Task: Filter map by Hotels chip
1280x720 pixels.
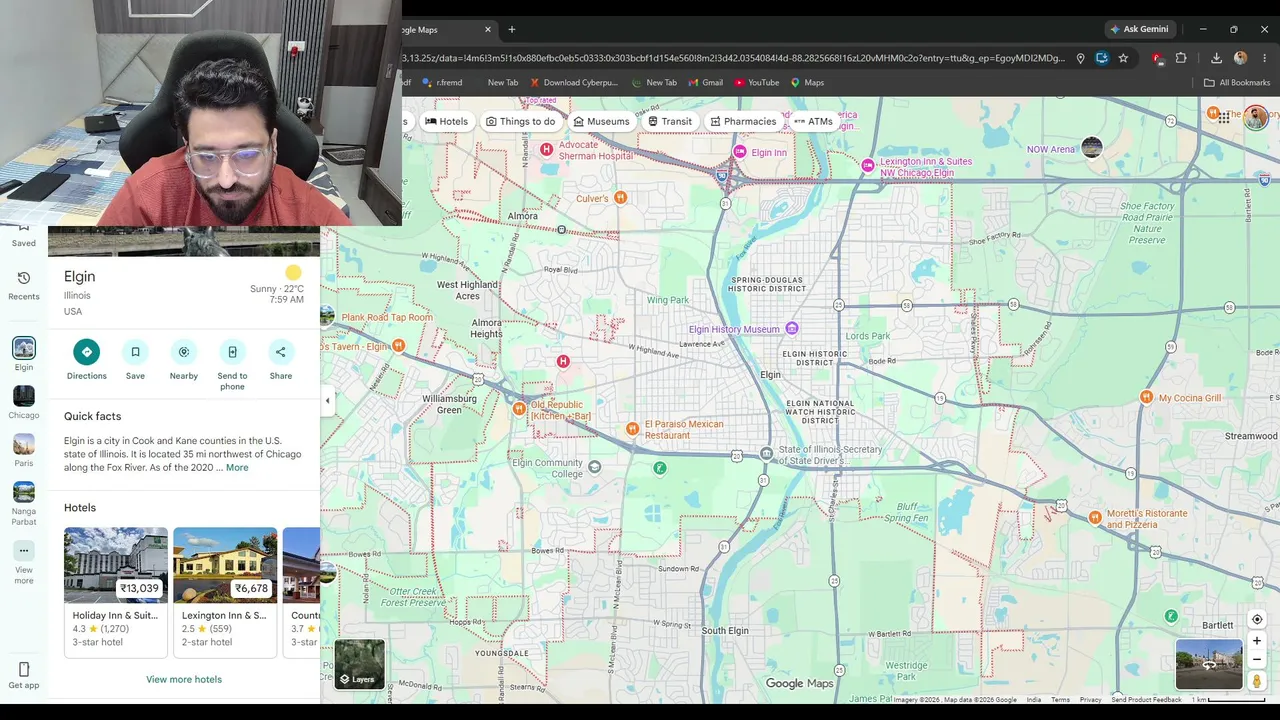Action: coord(446,121)
